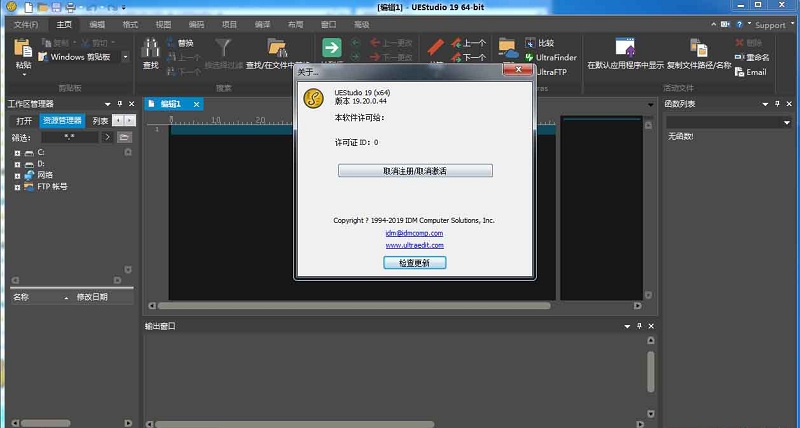Click Open folder icon in quick access toolbar
Image resolution: width=800 pixels, height=428 pixels.
[x=43, y=7]
